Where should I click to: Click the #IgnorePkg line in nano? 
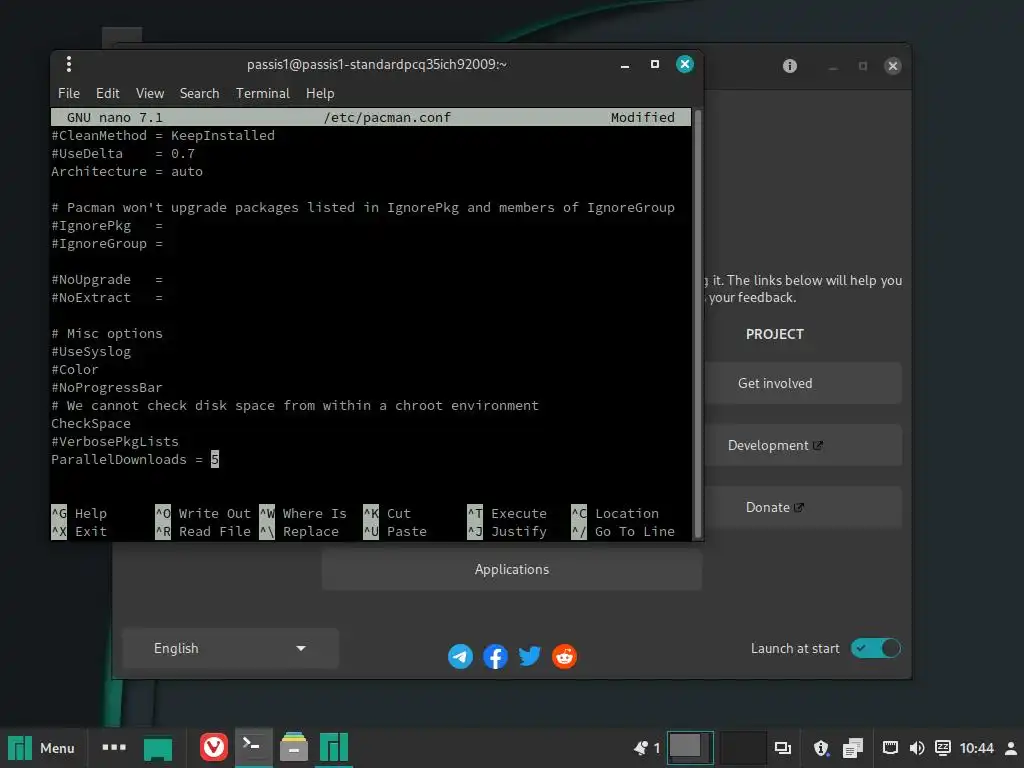pos(107,226)
